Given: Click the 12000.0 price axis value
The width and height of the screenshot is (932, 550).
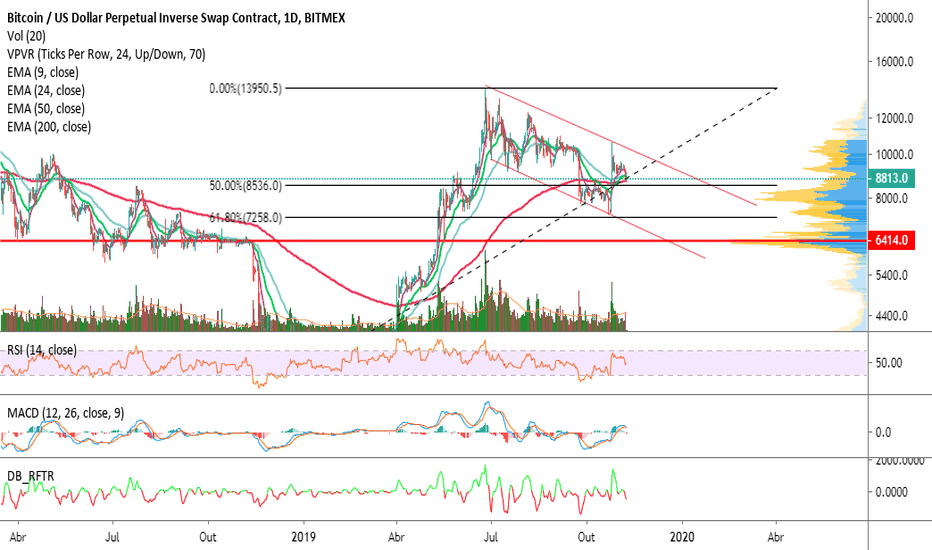Looking at the screenshot, I should (895, 118).
